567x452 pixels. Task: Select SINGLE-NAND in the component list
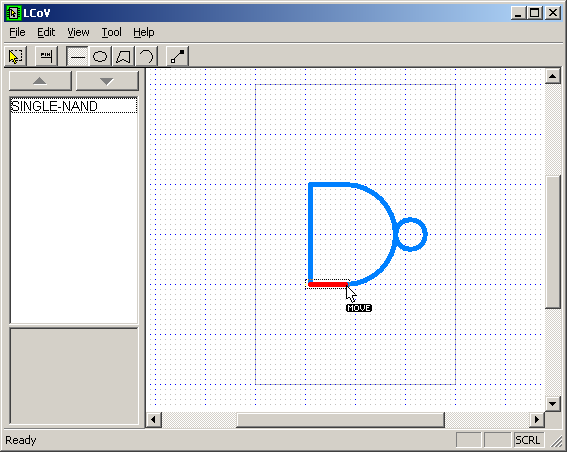coord(74,106)
